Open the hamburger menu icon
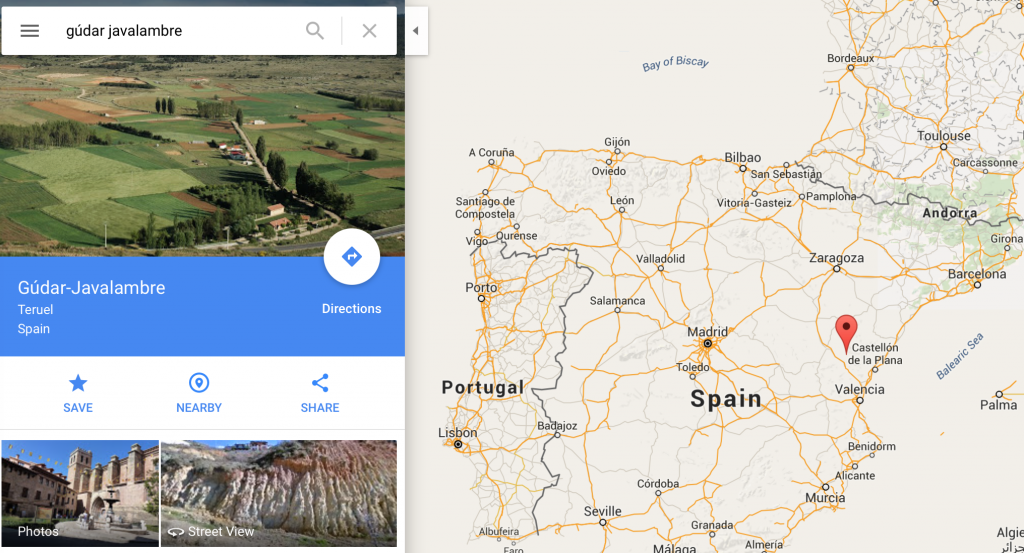Screen dimensions: 1024x553 pyautogui.click(x=29, y=31)
